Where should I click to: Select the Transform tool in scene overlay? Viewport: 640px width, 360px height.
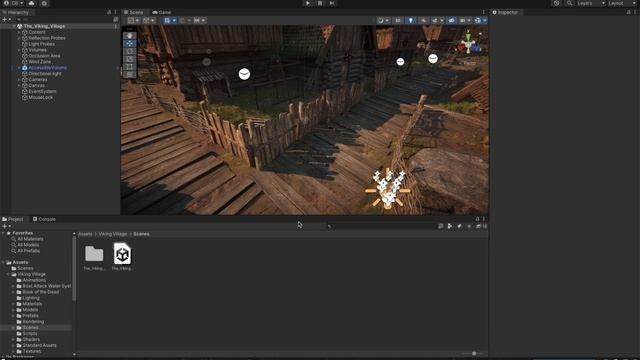click(130, 74)
